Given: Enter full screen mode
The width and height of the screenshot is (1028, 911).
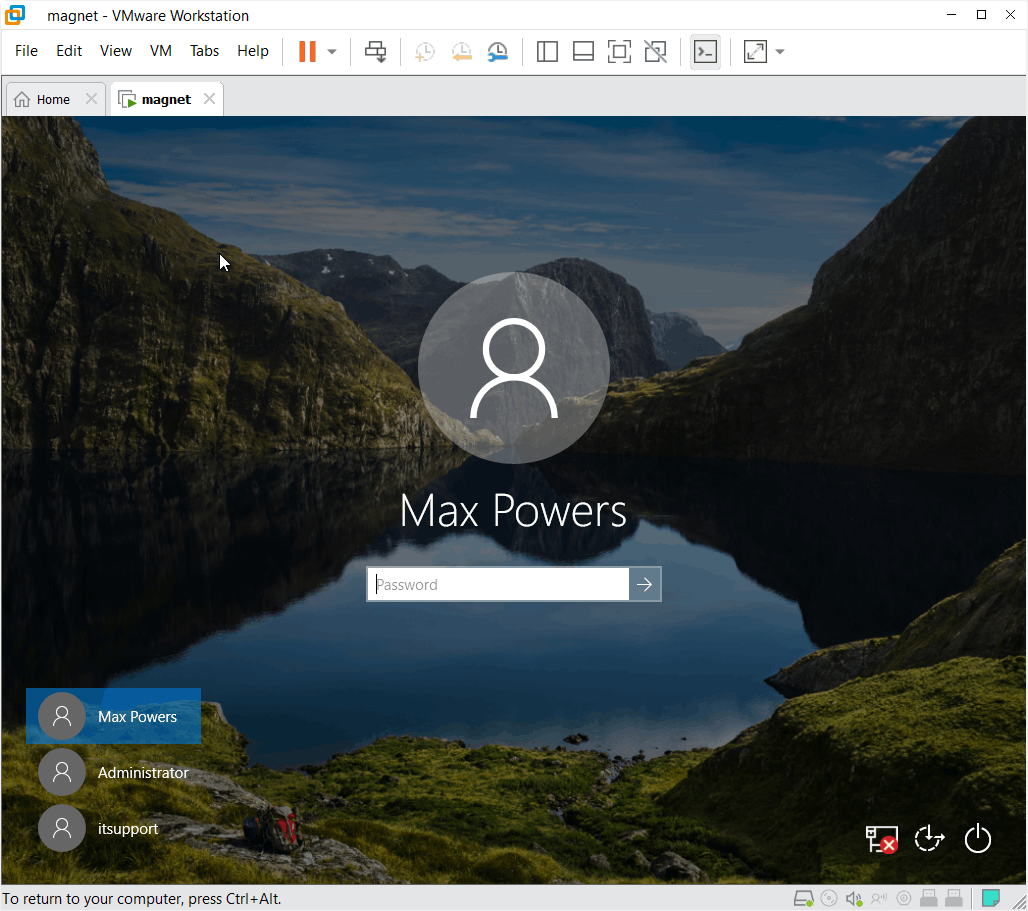Looking at the screenshot, I should (x=619, y=51).
